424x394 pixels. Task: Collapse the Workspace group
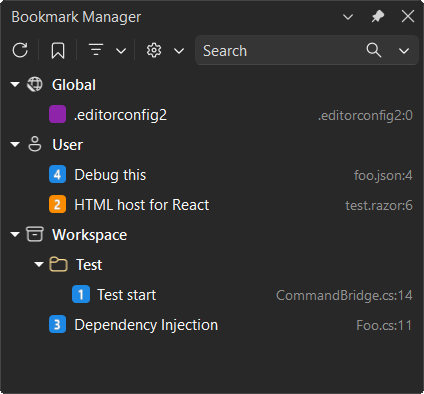pos(15,235)
